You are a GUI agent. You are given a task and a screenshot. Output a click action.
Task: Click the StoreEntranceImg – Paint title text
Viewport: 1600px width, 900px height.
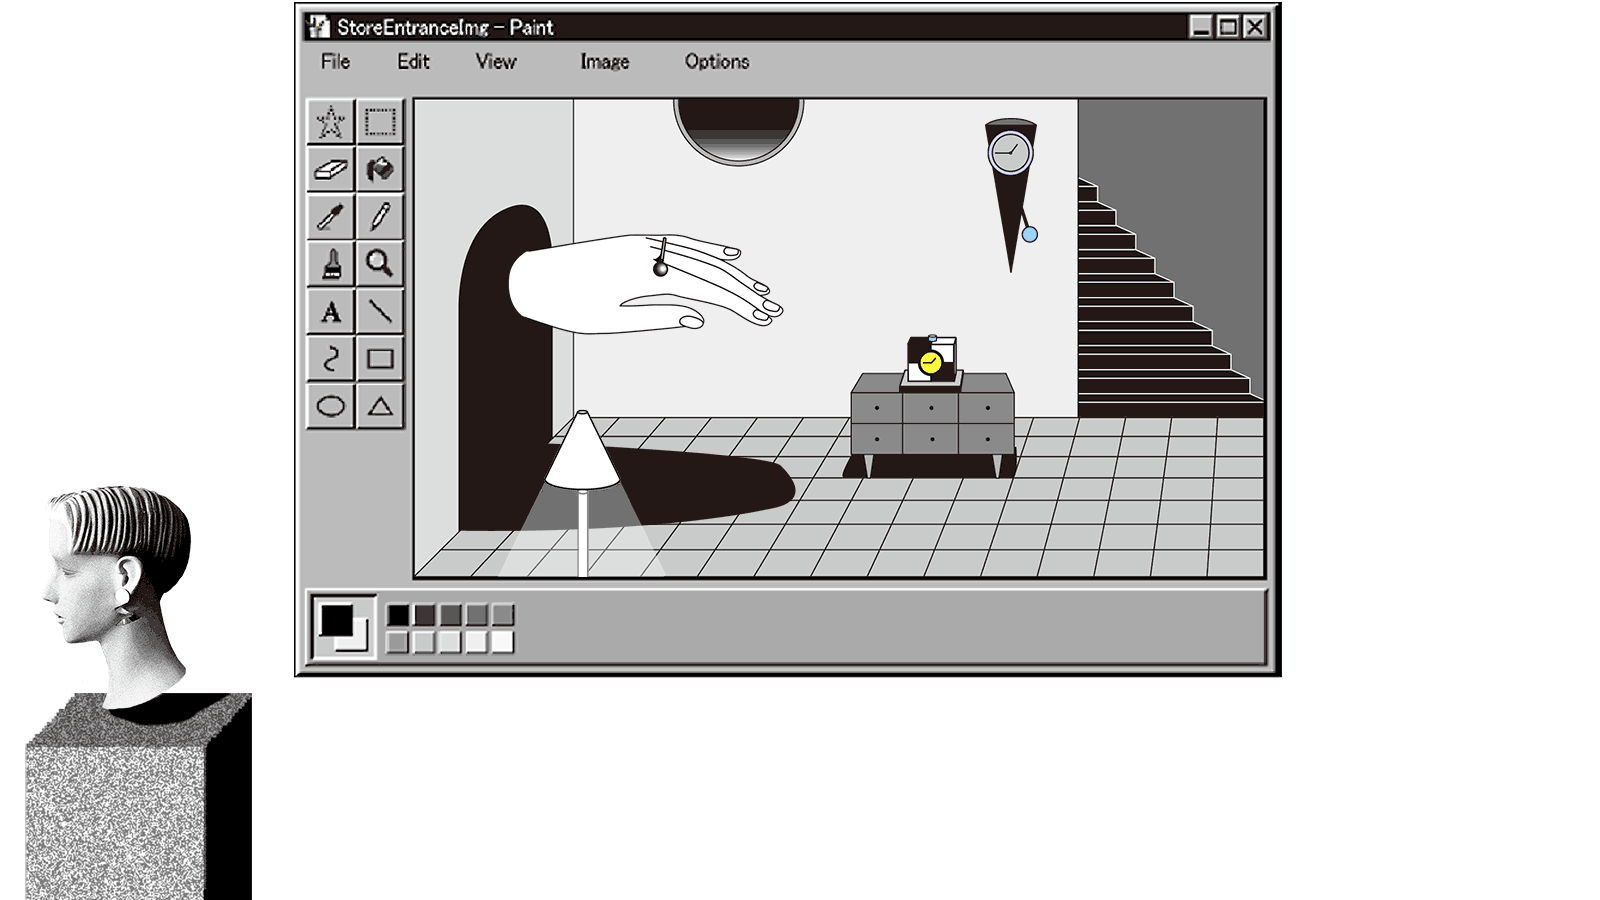click(445, 27)
